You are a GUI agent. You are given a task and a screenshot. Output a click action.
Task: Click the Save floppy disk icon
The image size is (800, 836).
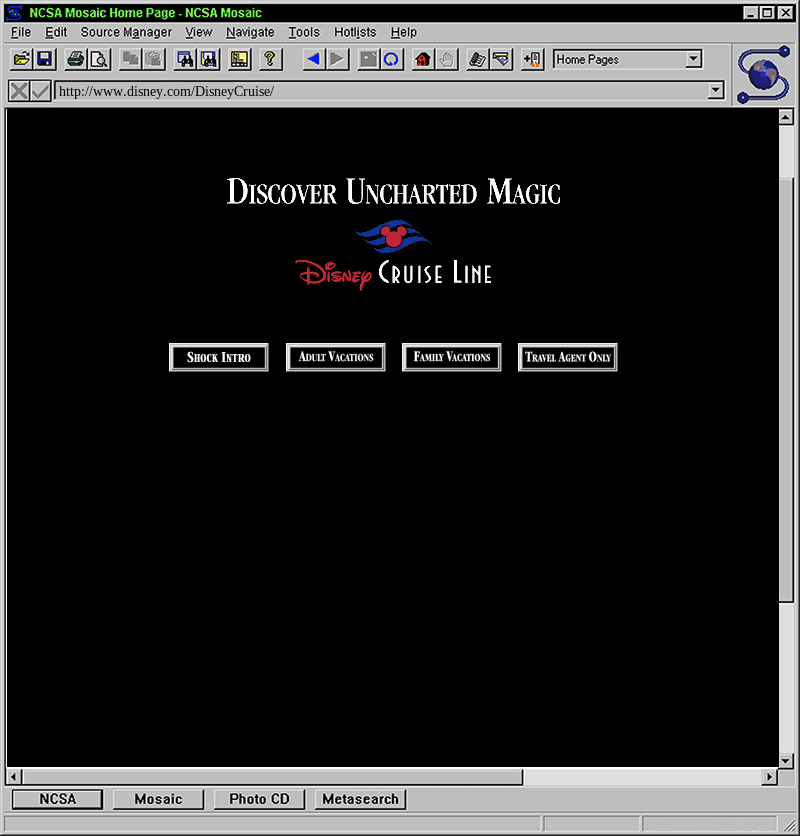[x=44, y=60]
